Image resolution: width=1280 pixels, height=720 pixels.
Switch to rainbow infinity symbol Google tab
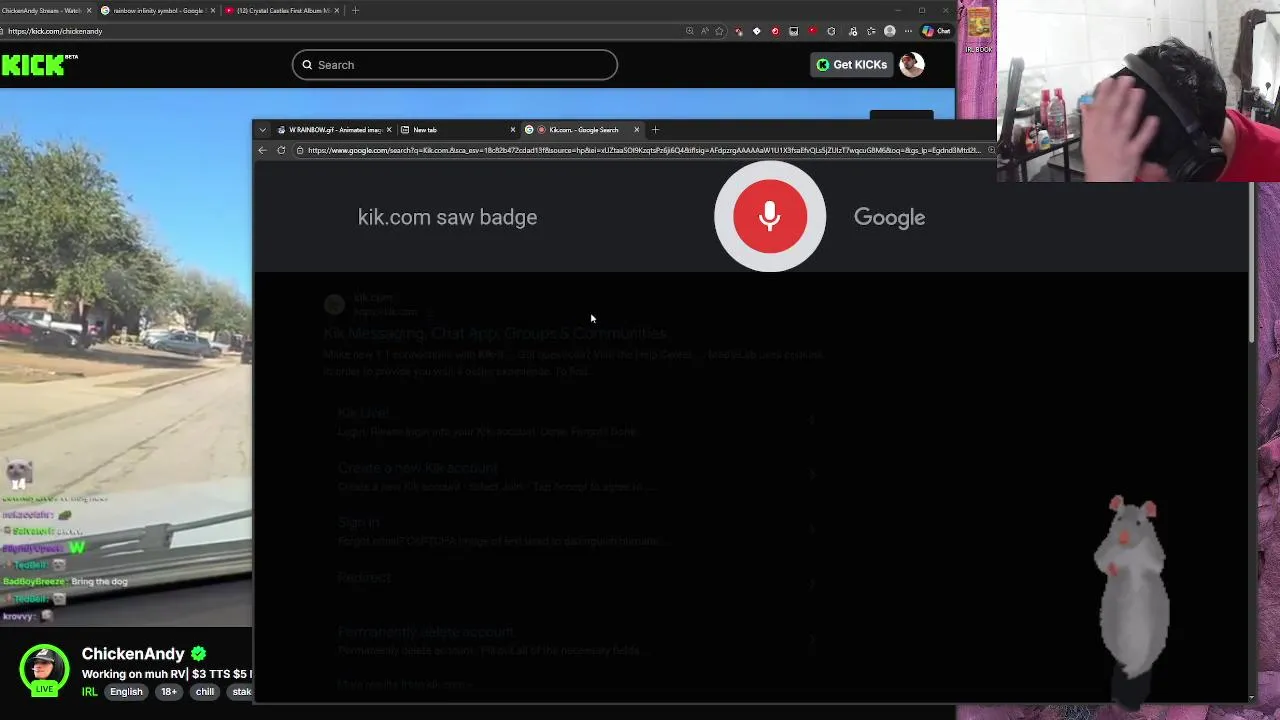[x=158, y=10]
